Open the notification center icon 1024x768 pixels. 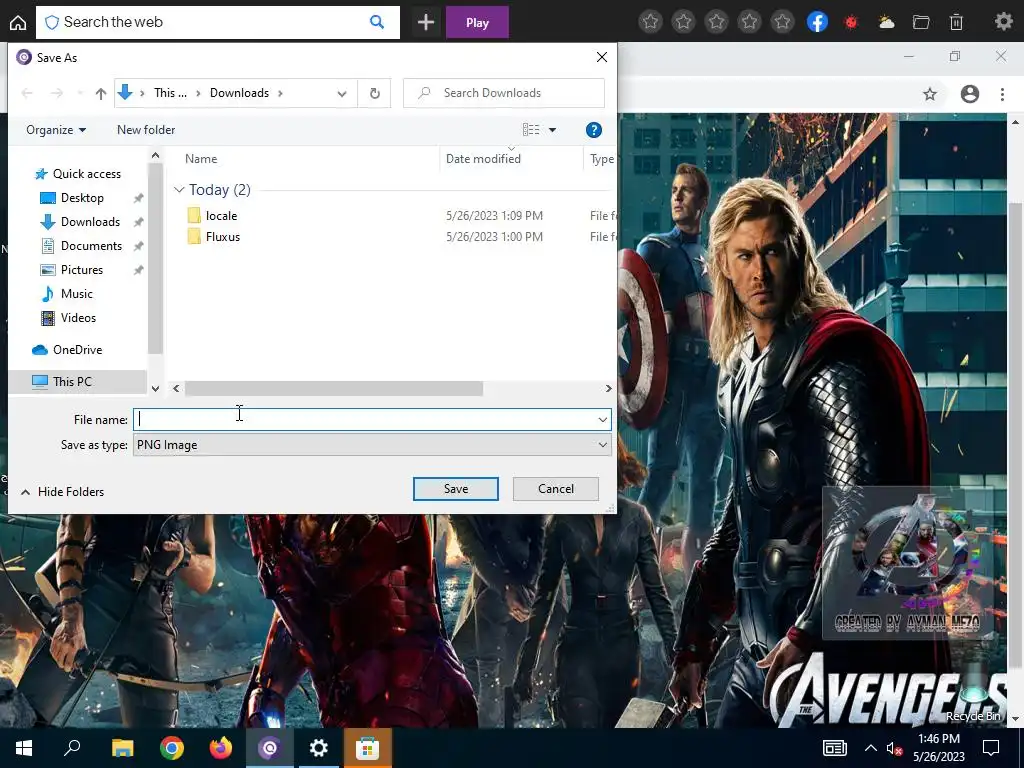pos(991,748)
